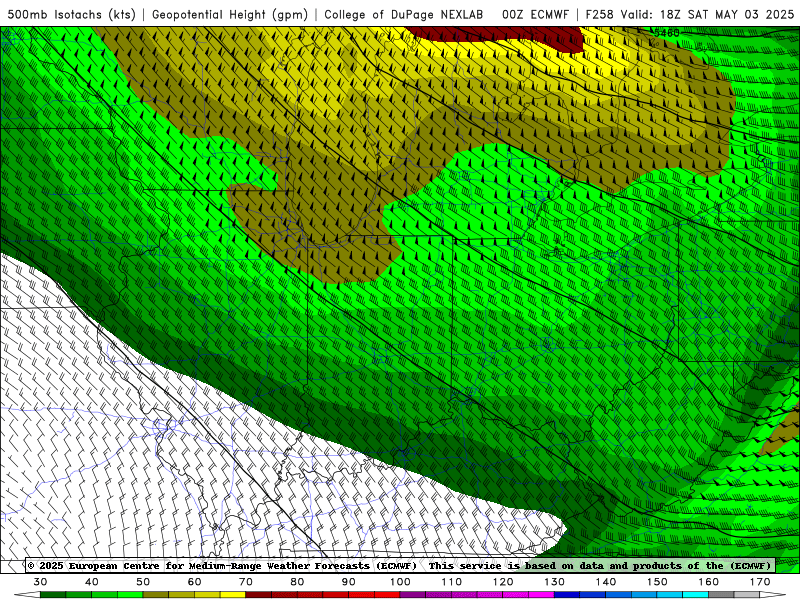Viewport: 800px width, 600px height.
Task: Click the white right arrow end of color bar
Action: [x=773, y=595]
